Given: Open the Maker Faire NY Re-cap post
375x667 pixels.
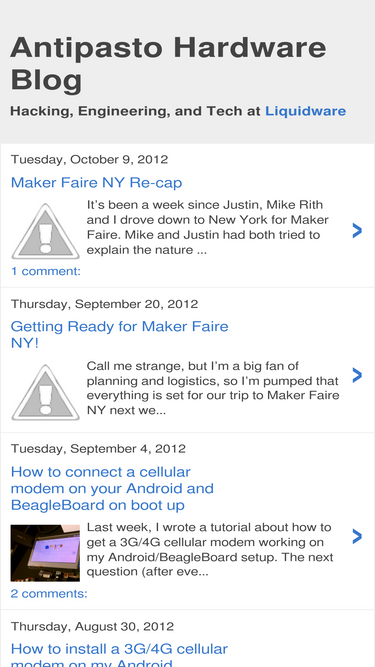Looking at the screenshot, I should 97,182.
